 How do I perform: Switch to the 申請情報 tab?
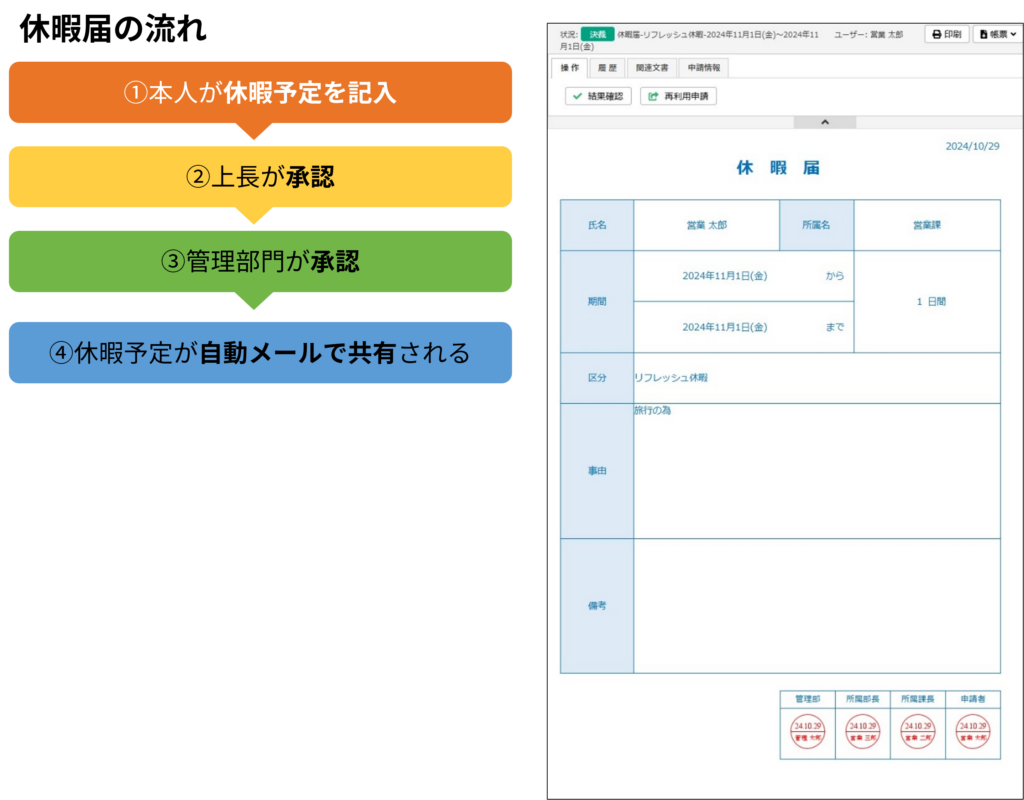704,68
